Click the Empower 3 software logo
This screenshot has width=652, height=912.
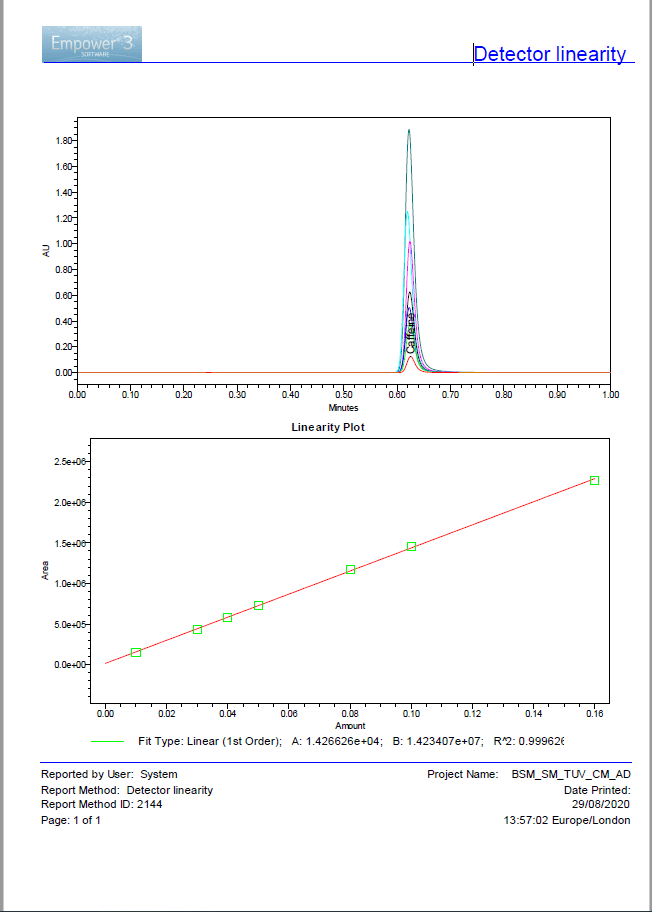click(92, 44)
